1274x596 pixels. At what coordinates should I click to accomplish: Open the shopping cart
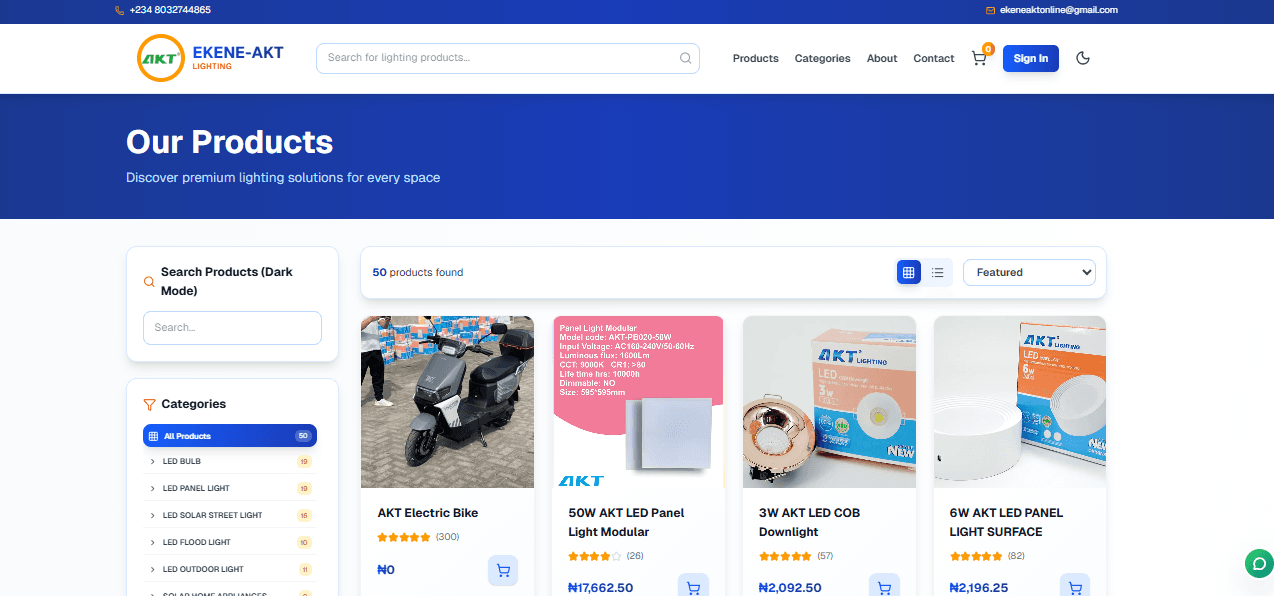pyautogui.click(x=979, y=58)
